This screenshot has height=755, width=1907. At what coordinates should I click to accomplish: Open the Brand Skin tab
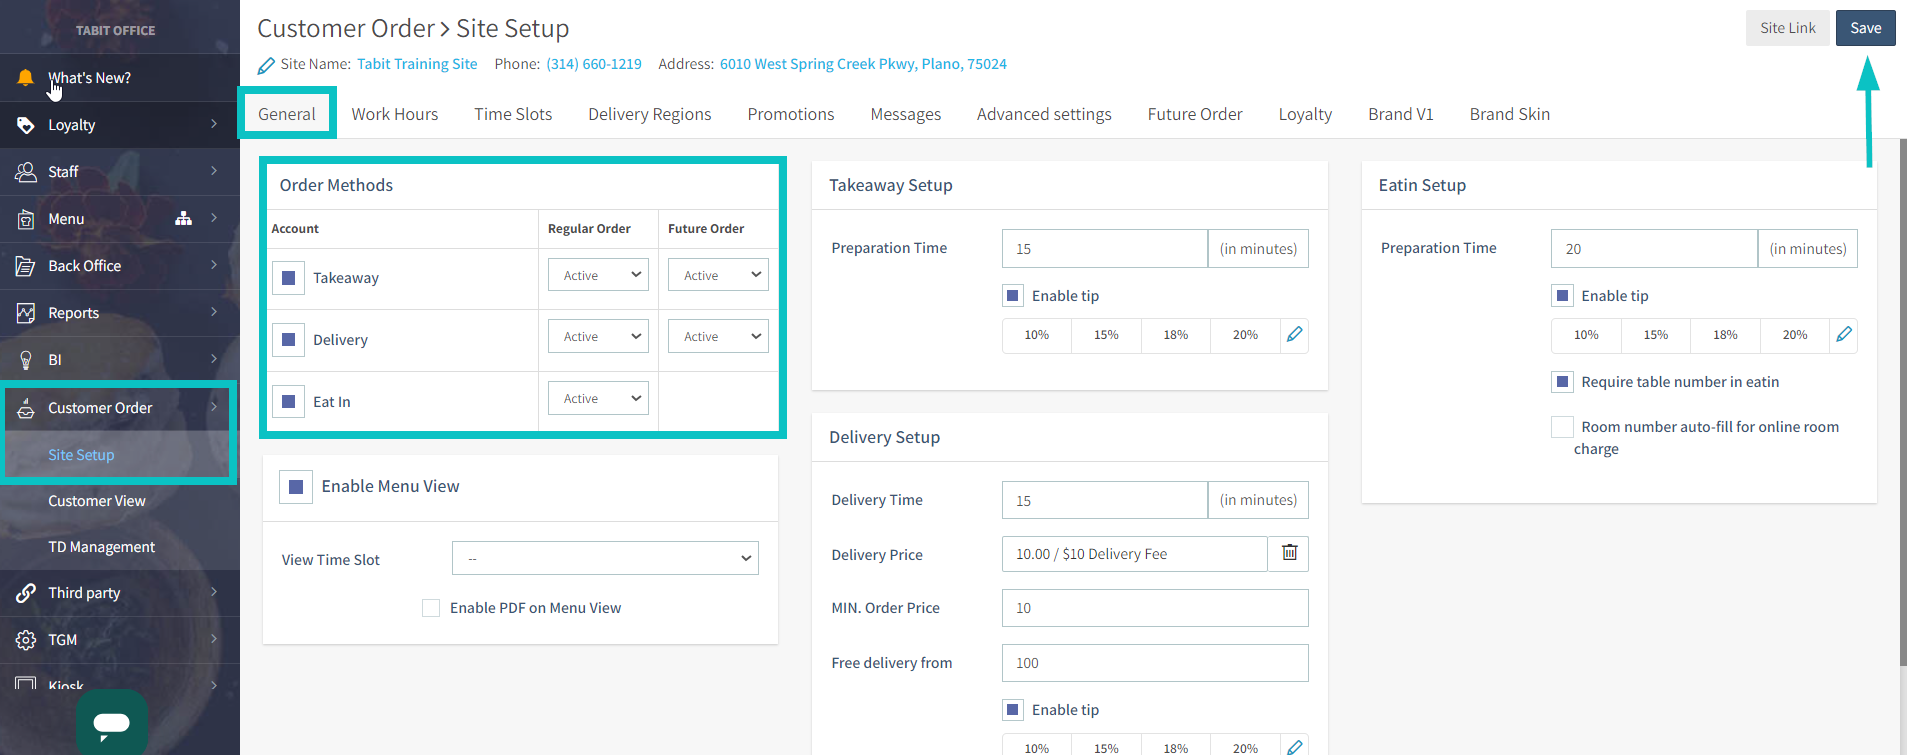point(1510,114)
